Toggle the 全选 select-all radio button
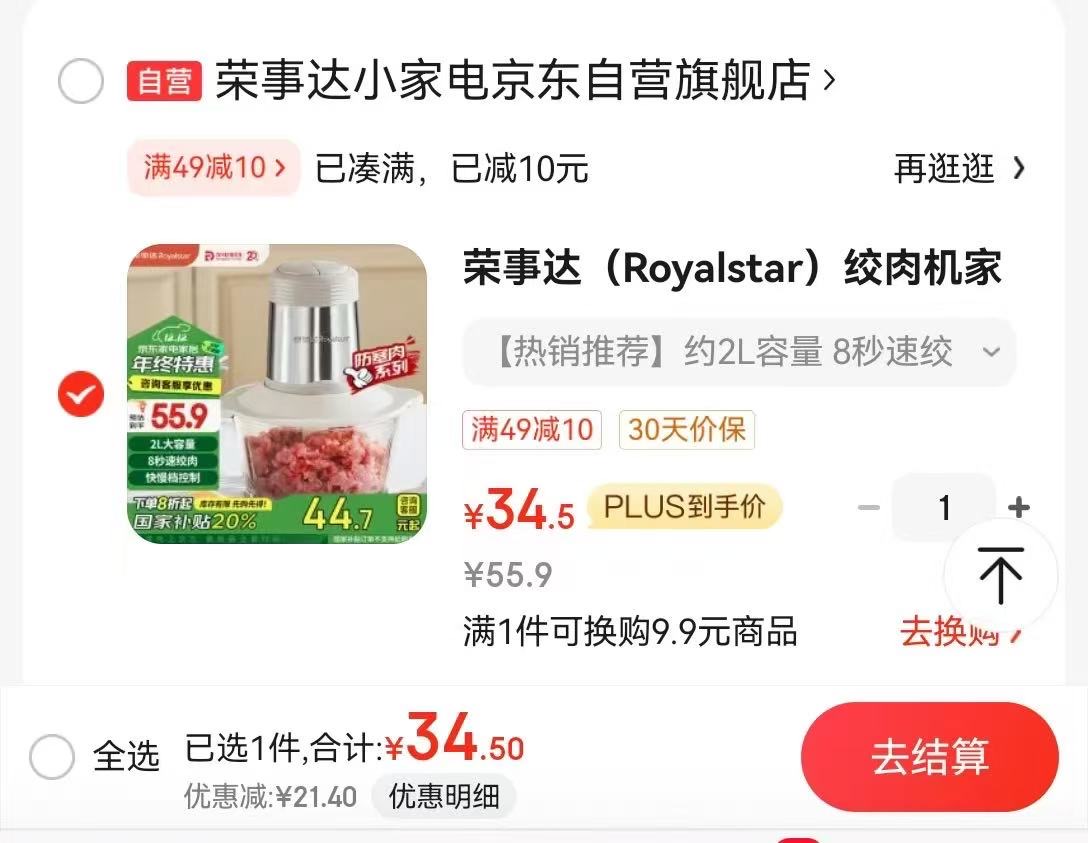The height and width of the screenshot is (843, 1088). pos(52,756)
